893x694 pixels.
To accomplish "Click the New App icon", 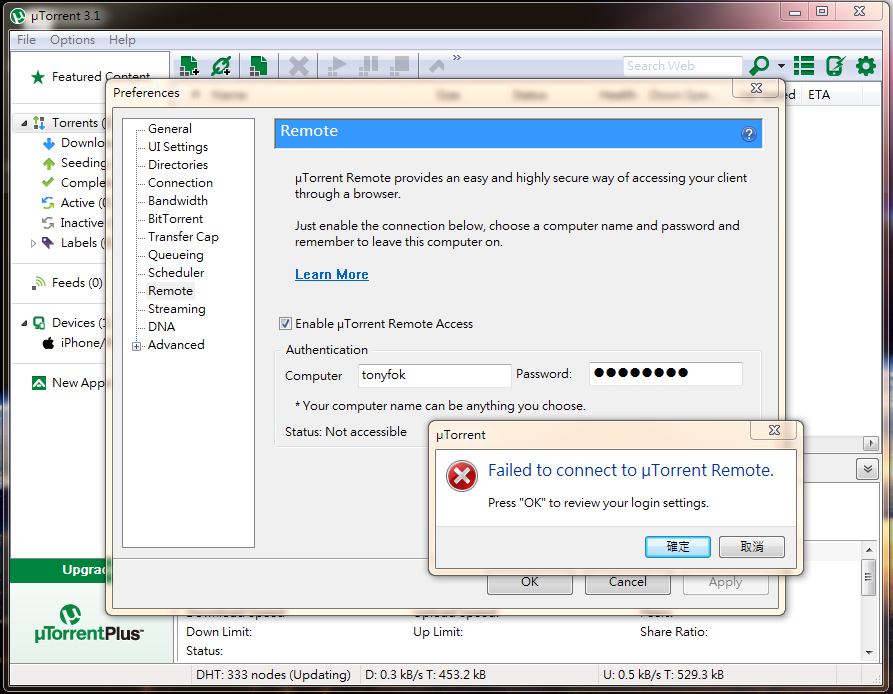I will pos(39,383).
